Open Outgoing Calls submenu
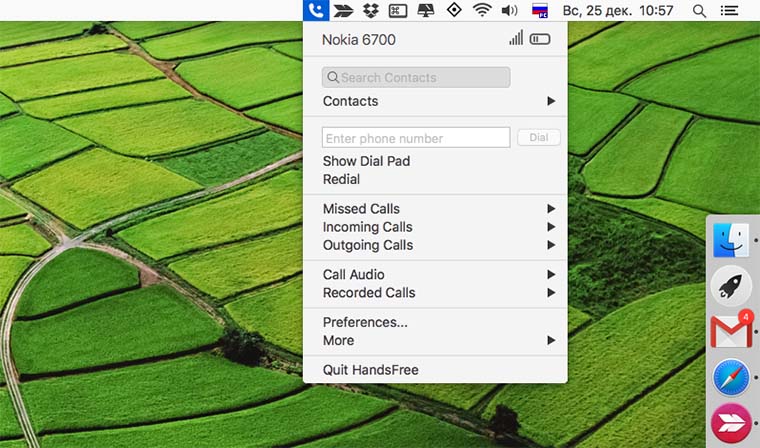This screenshot has height=448, width=760. [x=435, y=245]
